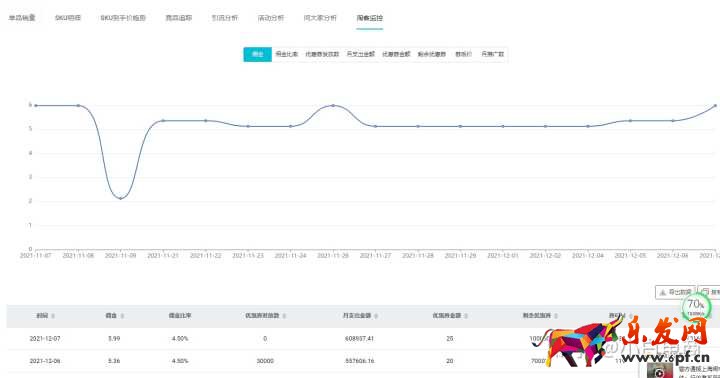Screen dimensions: 720x378
Task: Click the lowest data point at 2021-11-09
Action: [x=120, y=198]
